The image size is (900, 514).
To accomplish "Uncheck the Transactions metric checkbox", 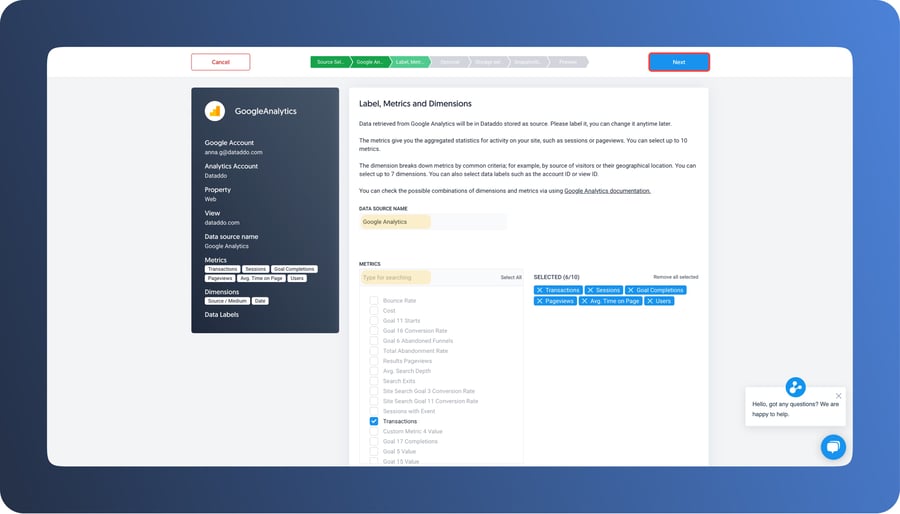I will click(x=374, y=421).
